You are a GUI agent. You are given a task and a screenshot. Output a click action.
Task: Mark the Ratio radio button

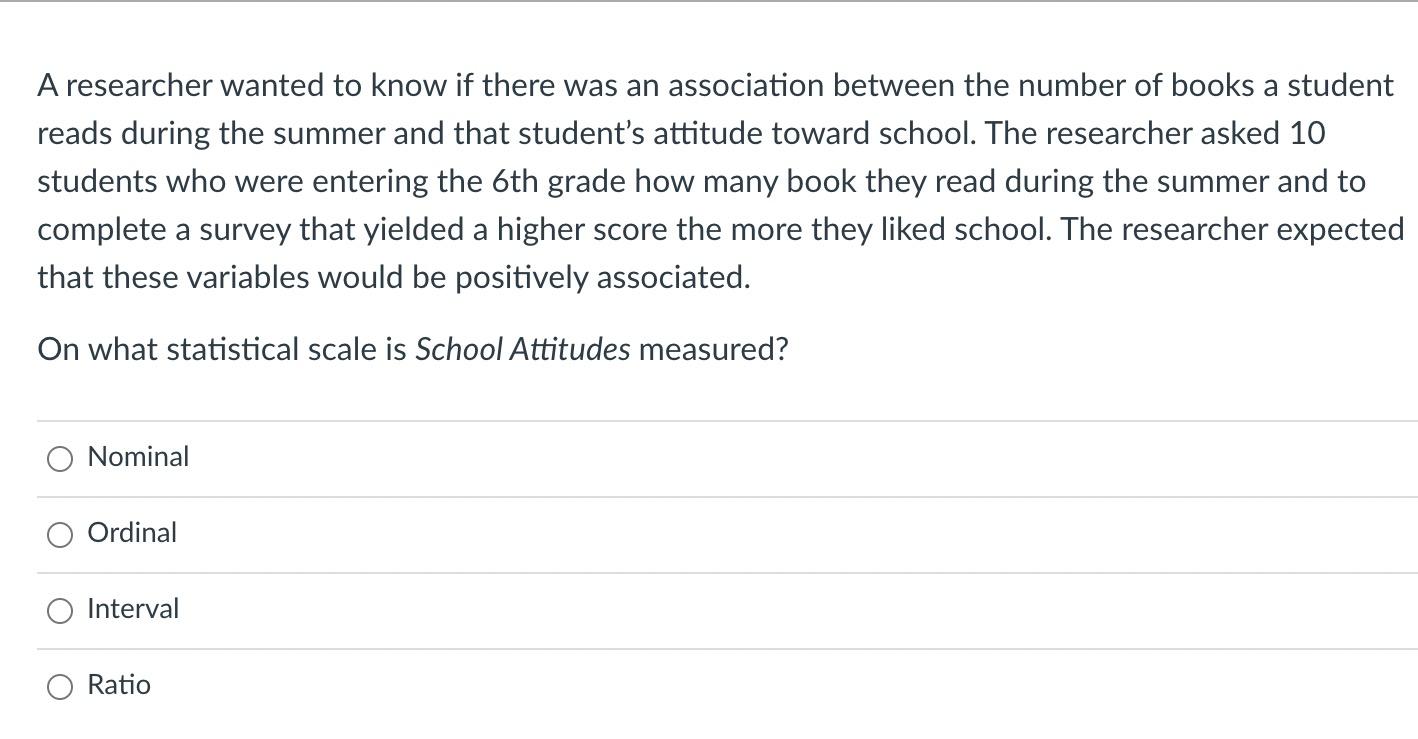pyautogui.click(x=60, y=687)
